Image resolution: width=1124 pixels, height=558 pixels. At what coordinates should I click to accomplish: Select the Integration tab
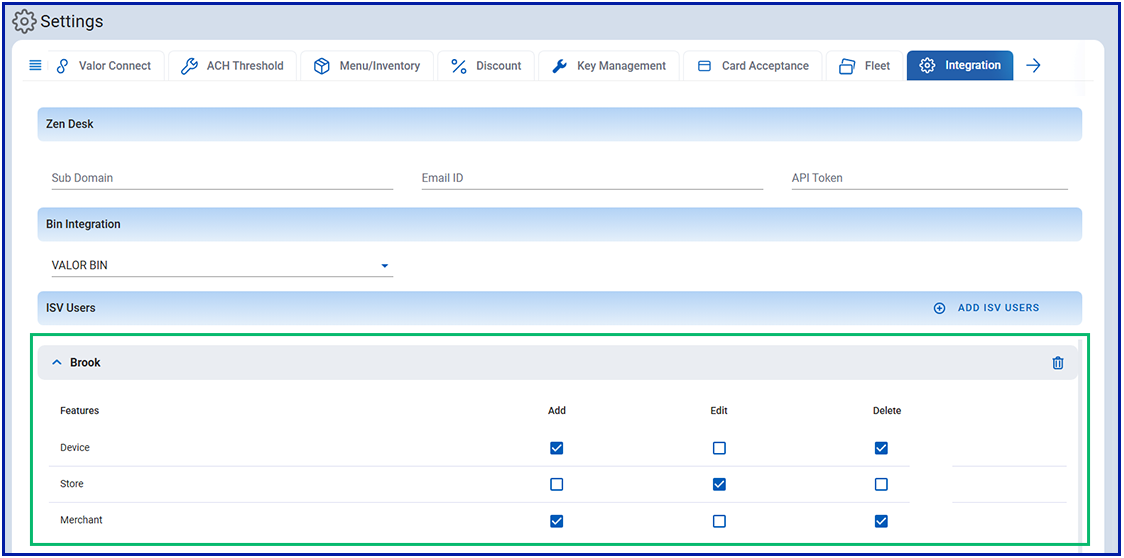(960, 65)
